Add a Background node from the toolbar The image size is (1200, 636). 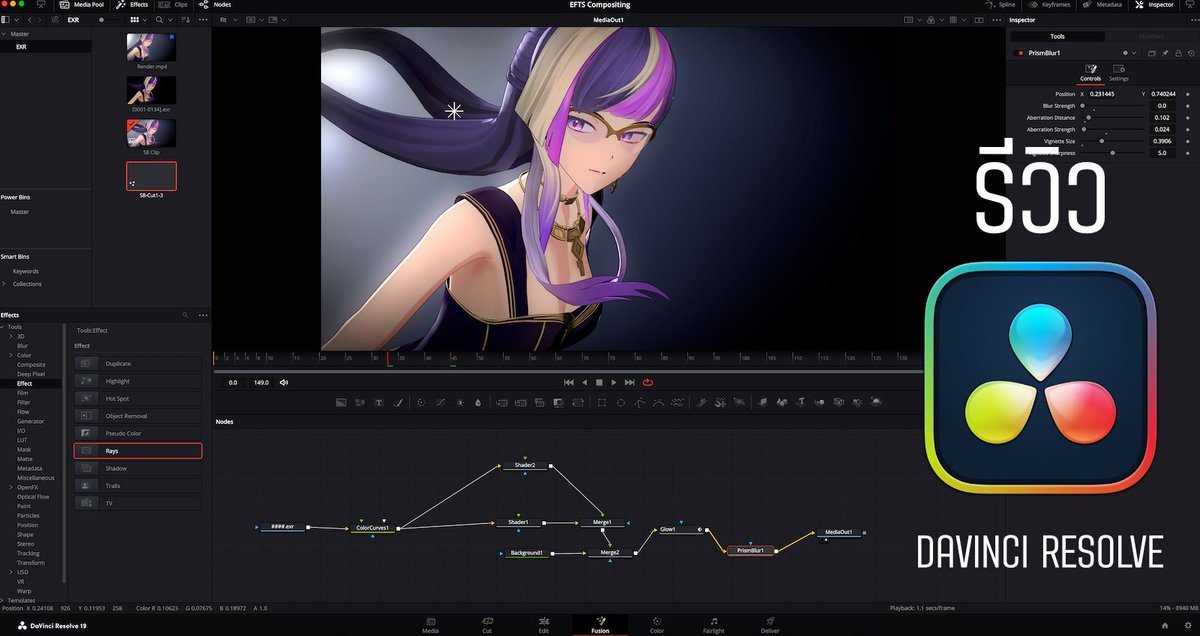point(340,401)
